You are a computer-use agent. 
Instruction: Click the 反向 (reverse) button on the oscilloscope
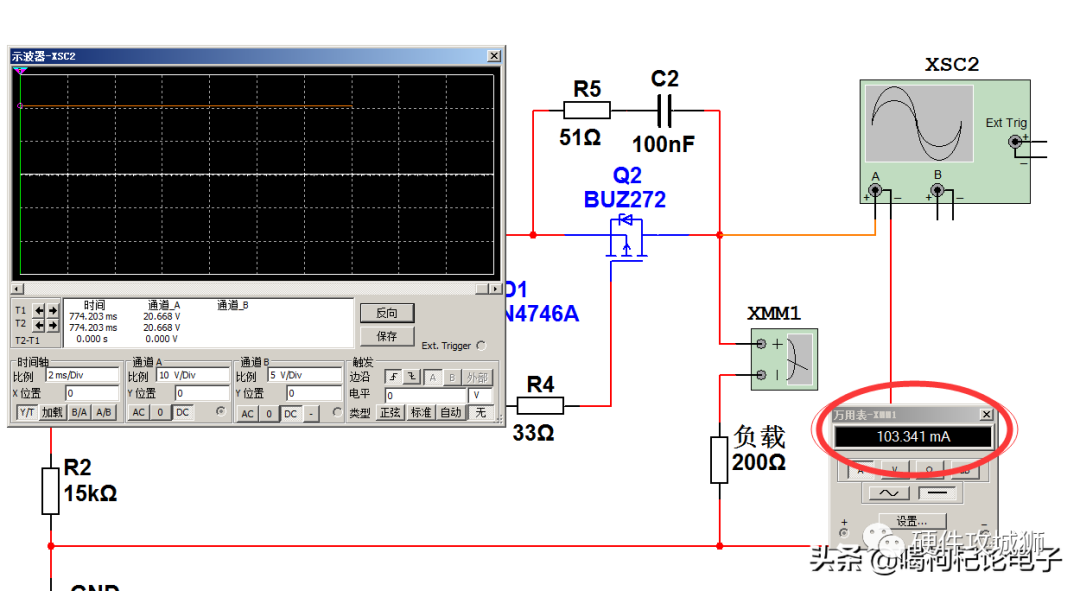coord(387,312)
